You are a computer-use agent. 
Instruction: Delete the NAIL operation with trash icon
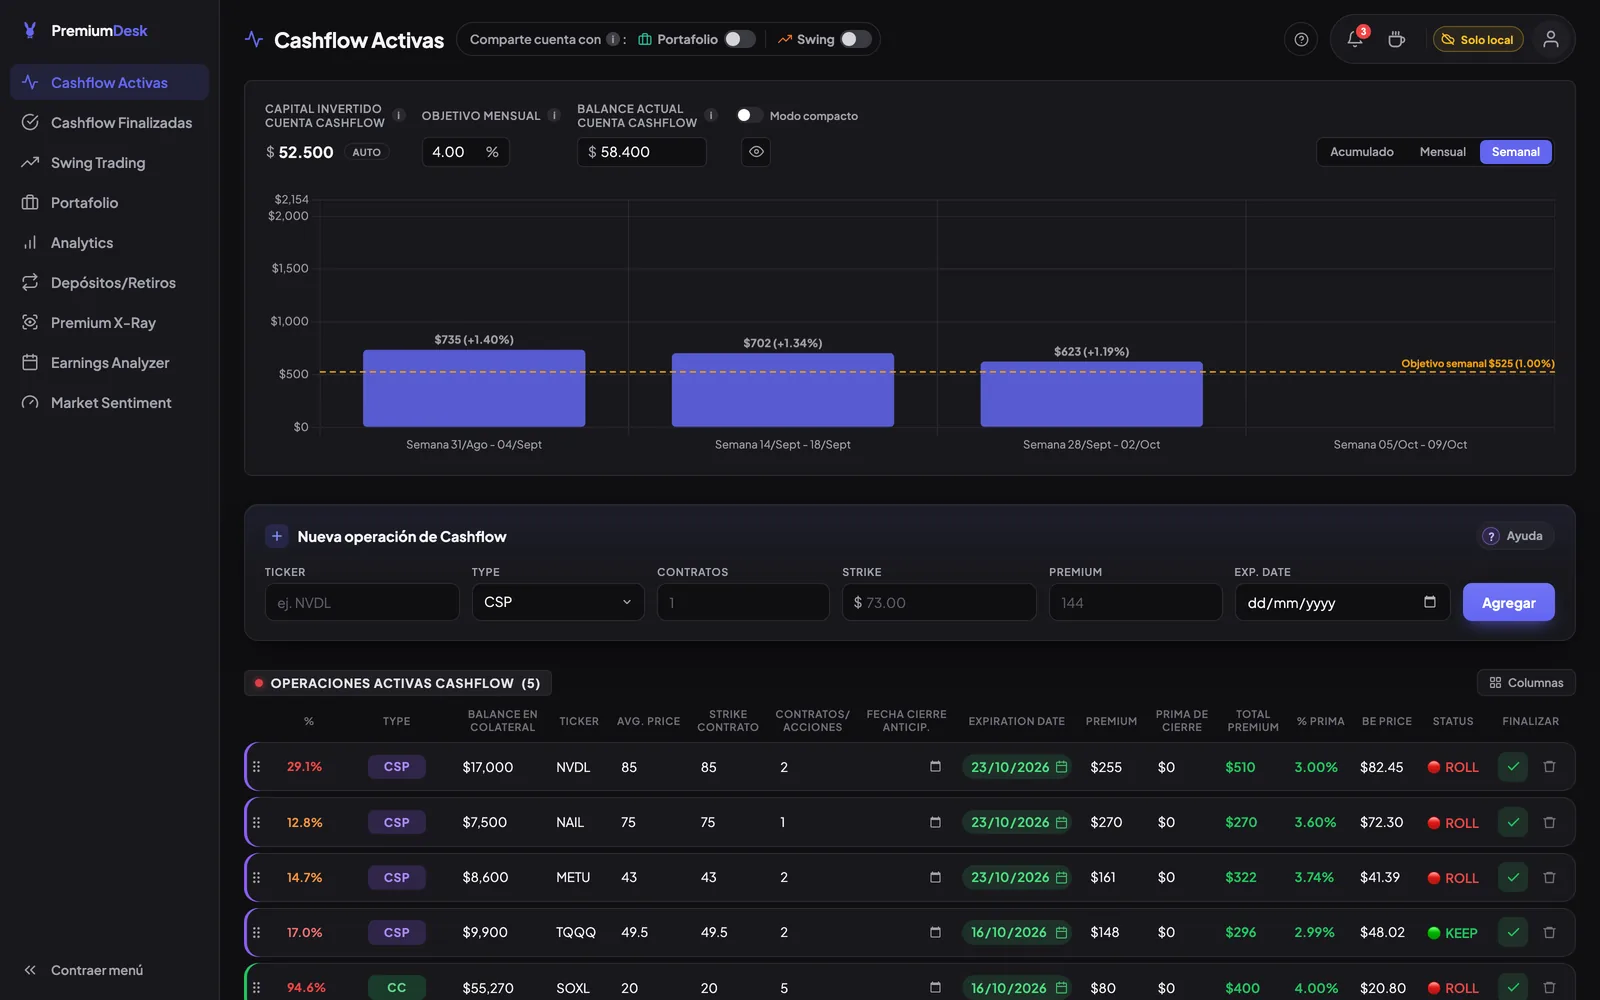coord(1549,822)
